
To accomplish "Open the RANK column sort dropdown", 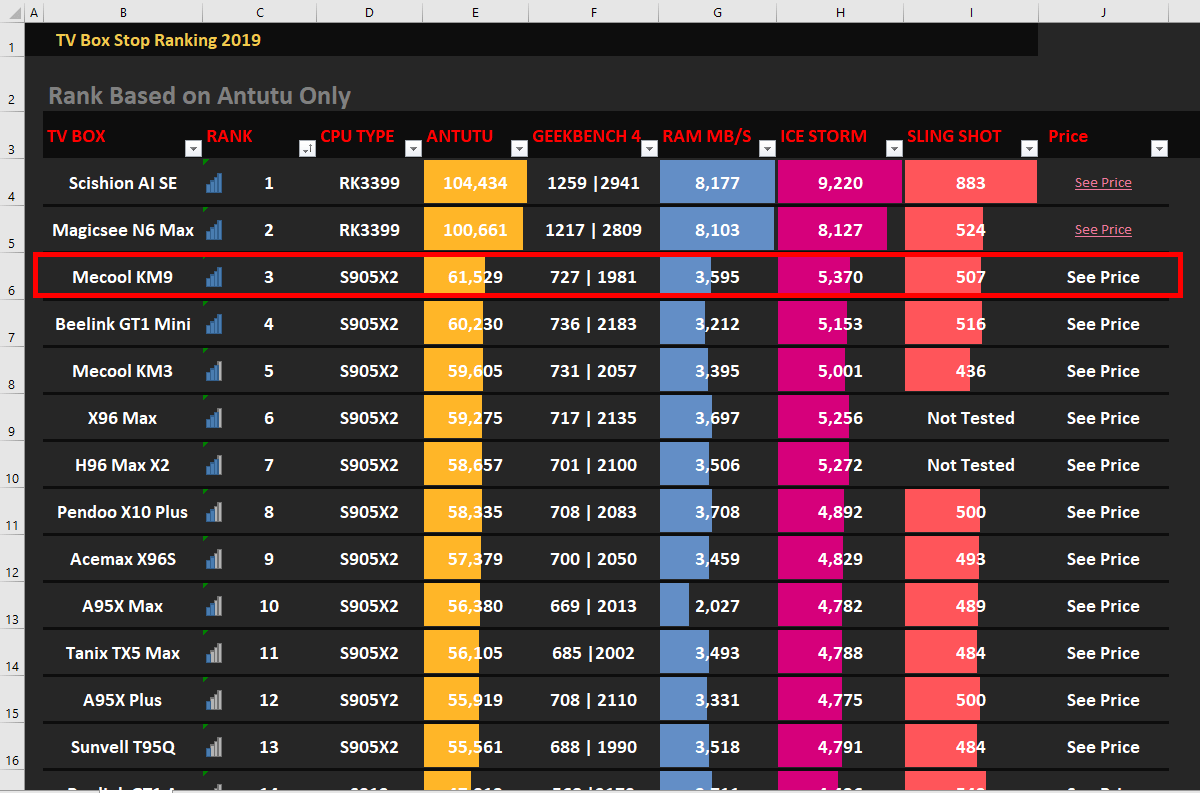I will click(x=307, y=149).
